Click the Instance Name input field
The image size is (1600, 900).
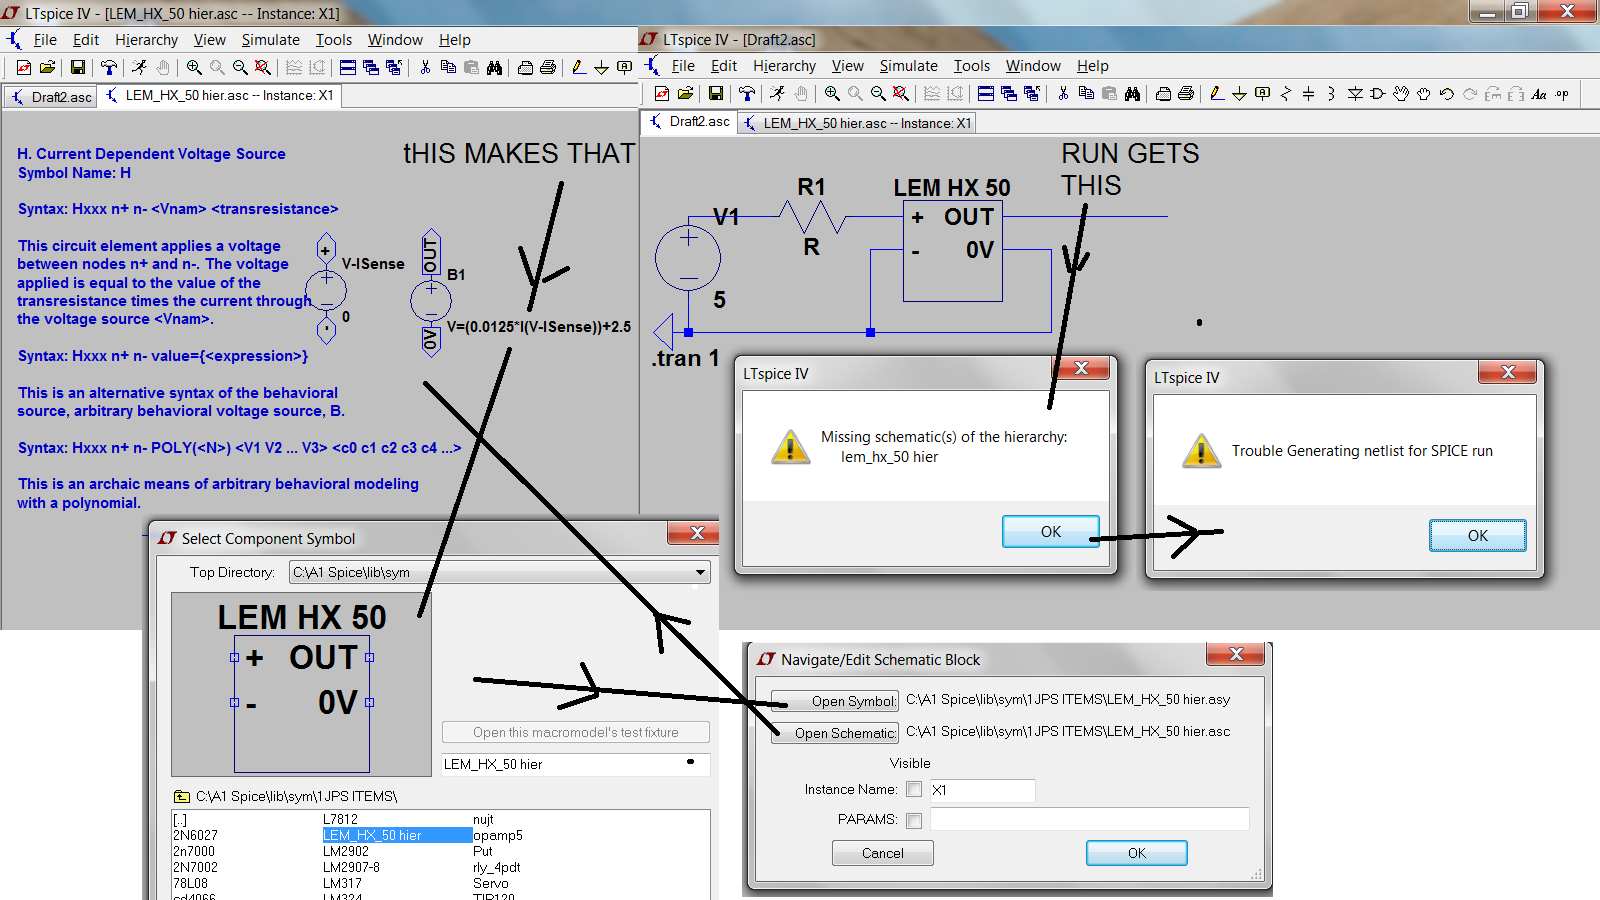982,790
